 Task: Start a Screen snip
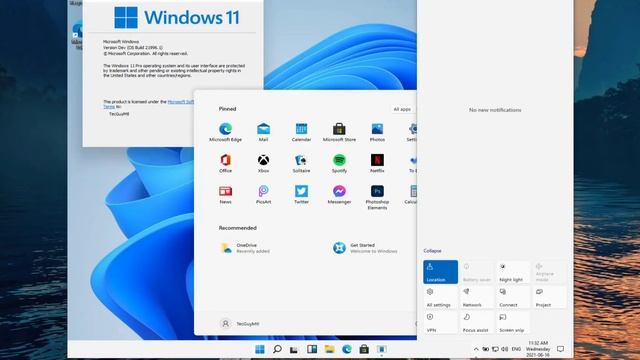pyautogui.click(x=513, y=322)
